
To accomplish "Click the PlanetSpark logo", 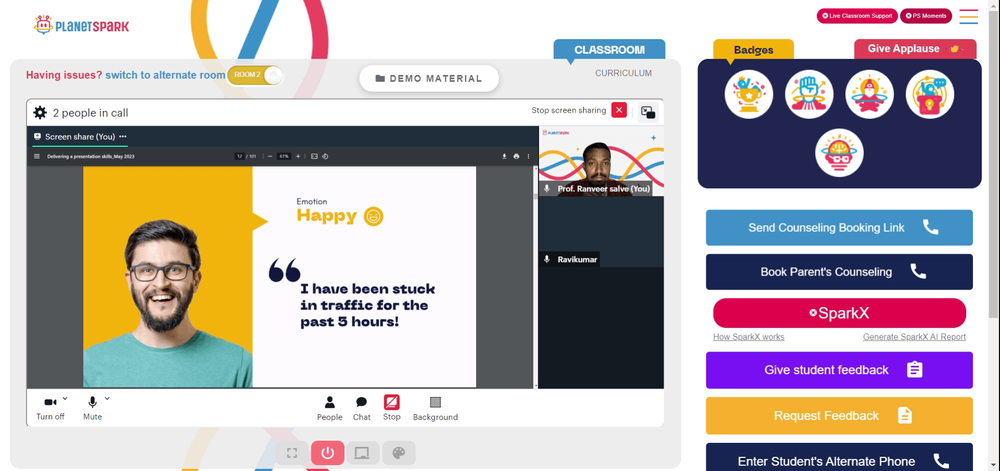I will click(x=81, y=25).
